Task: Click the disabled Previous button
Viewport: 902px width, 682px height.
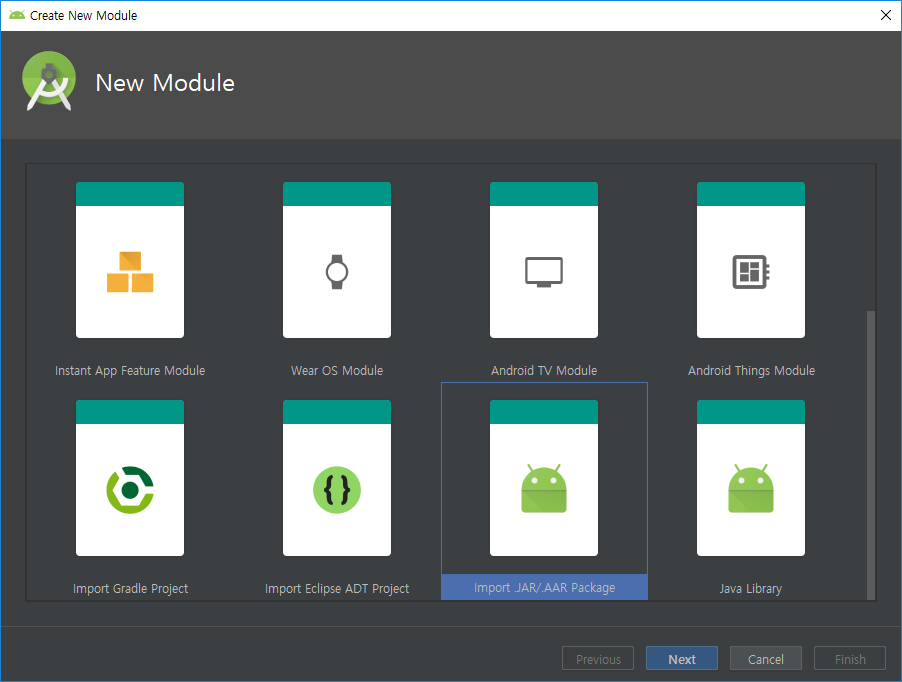Action: click(598, 659)
